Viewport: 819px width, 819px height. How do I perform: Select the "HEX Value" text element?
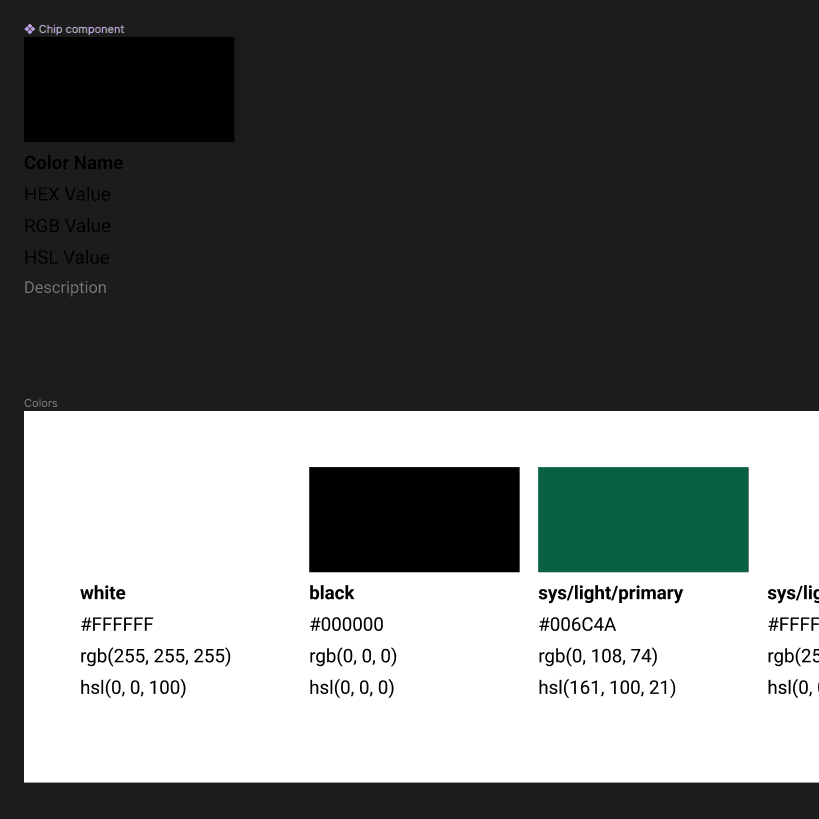coord(67,194)
